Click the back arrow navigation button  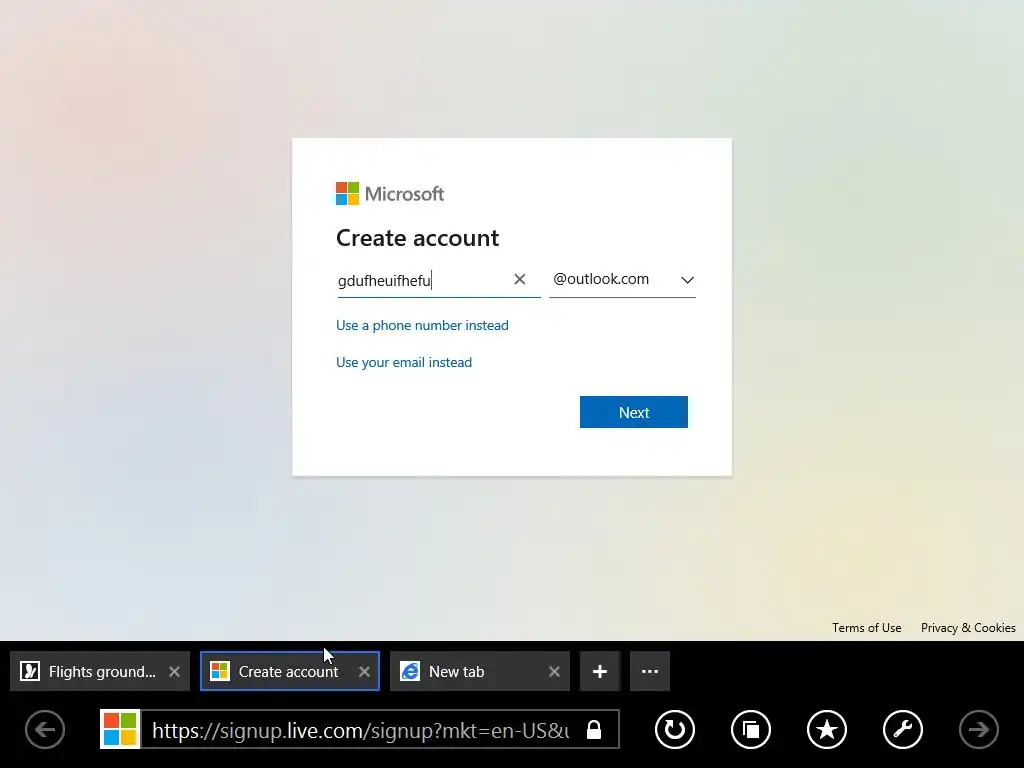(x=45, y=729)
